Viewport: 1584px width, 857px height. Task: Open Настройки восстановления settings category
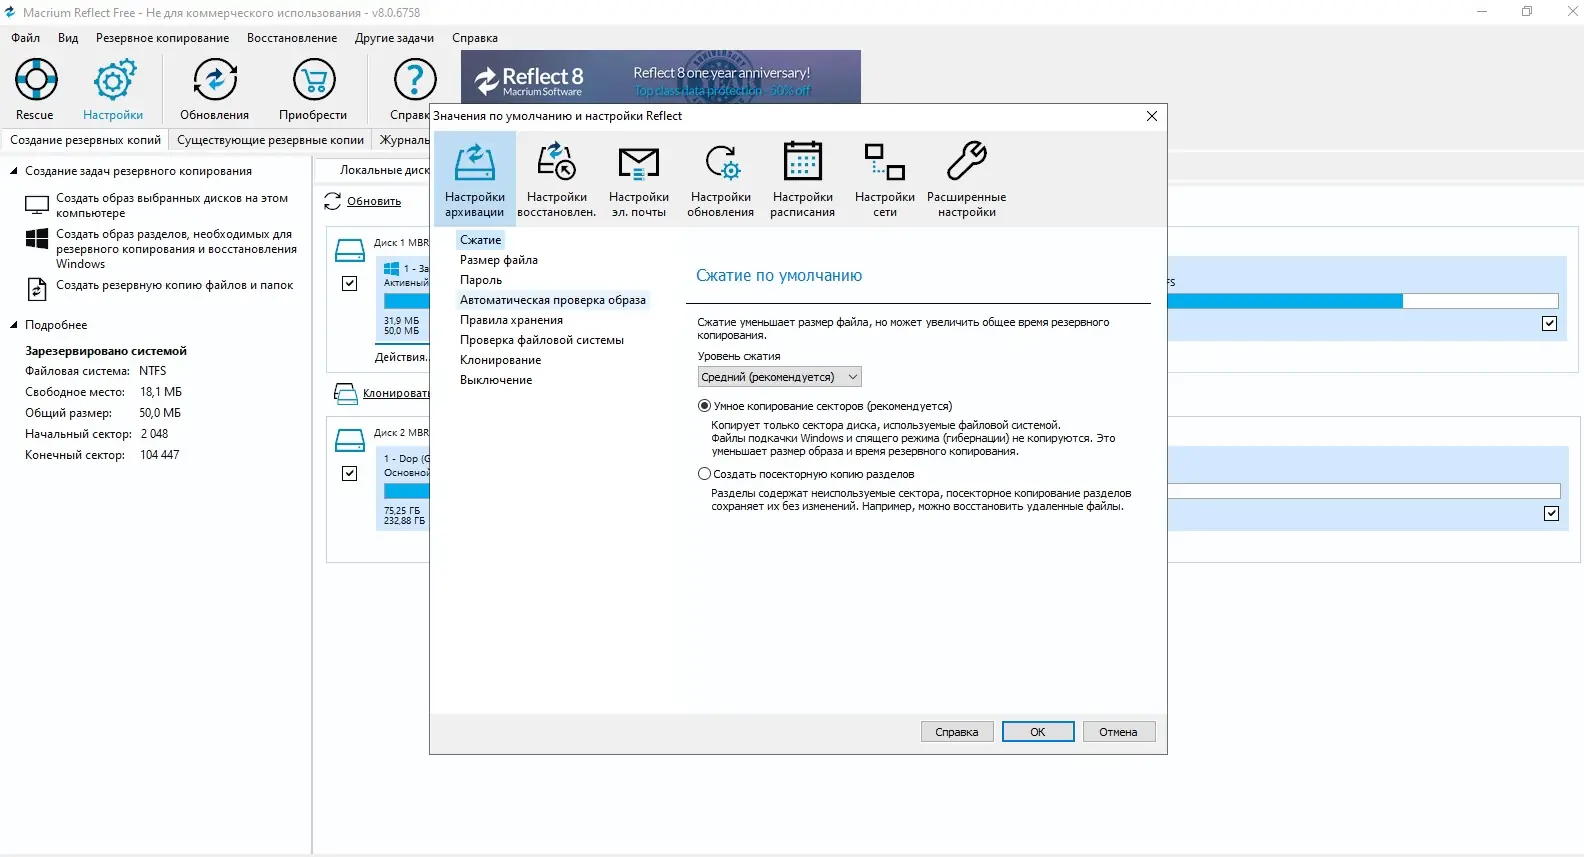[x=557, y=180]
